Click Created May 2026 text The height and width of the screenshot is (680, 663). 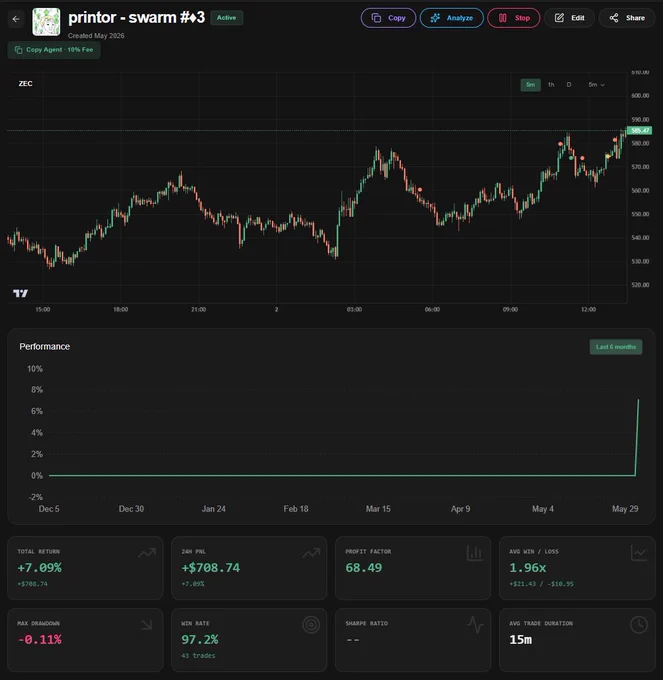pyautogui.click(x=96, y=36)
